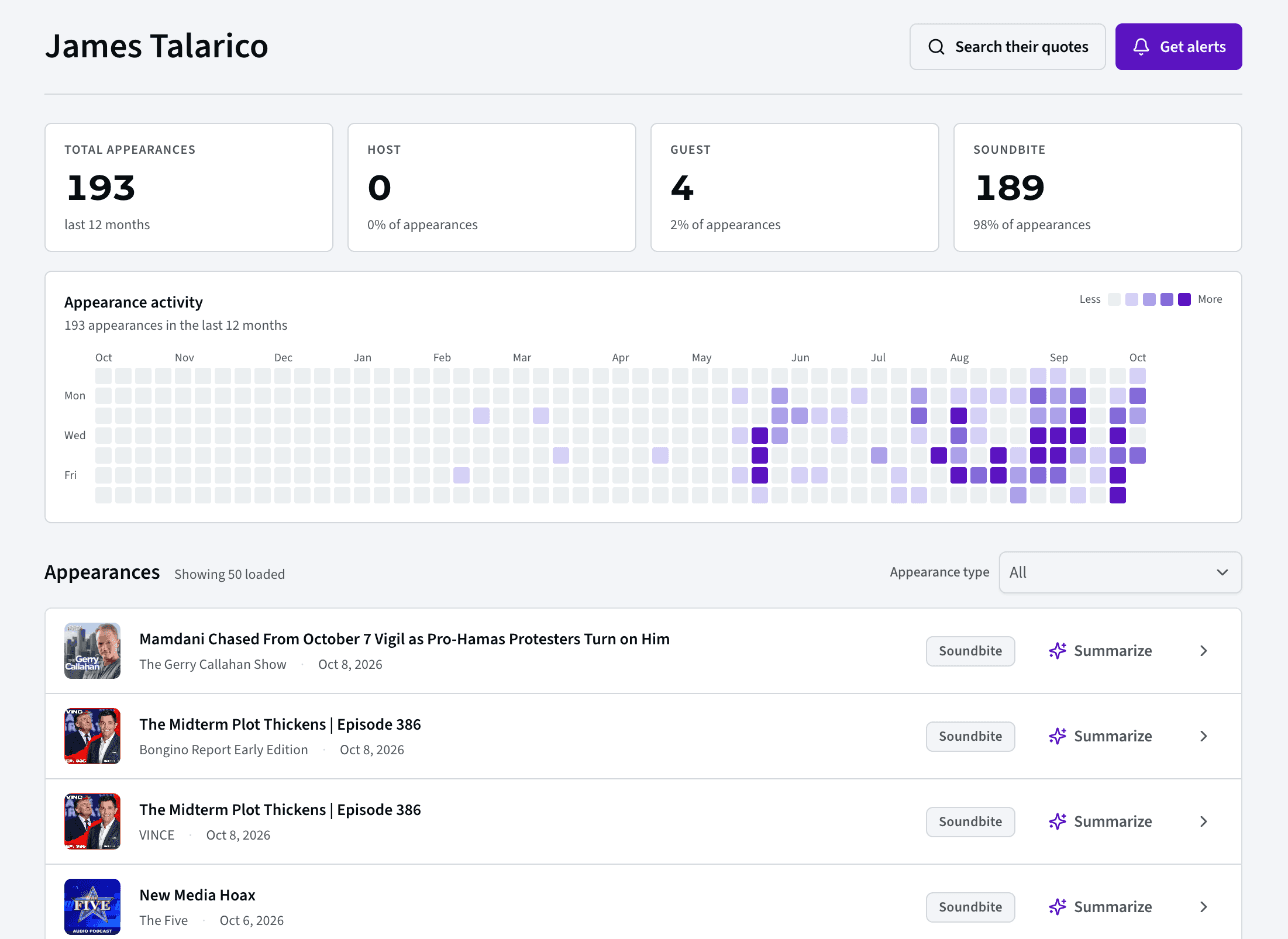Viewport: 1288px width, 939px height.
Task: Open the VINCE show thumbnail
Action: point(92,821)
